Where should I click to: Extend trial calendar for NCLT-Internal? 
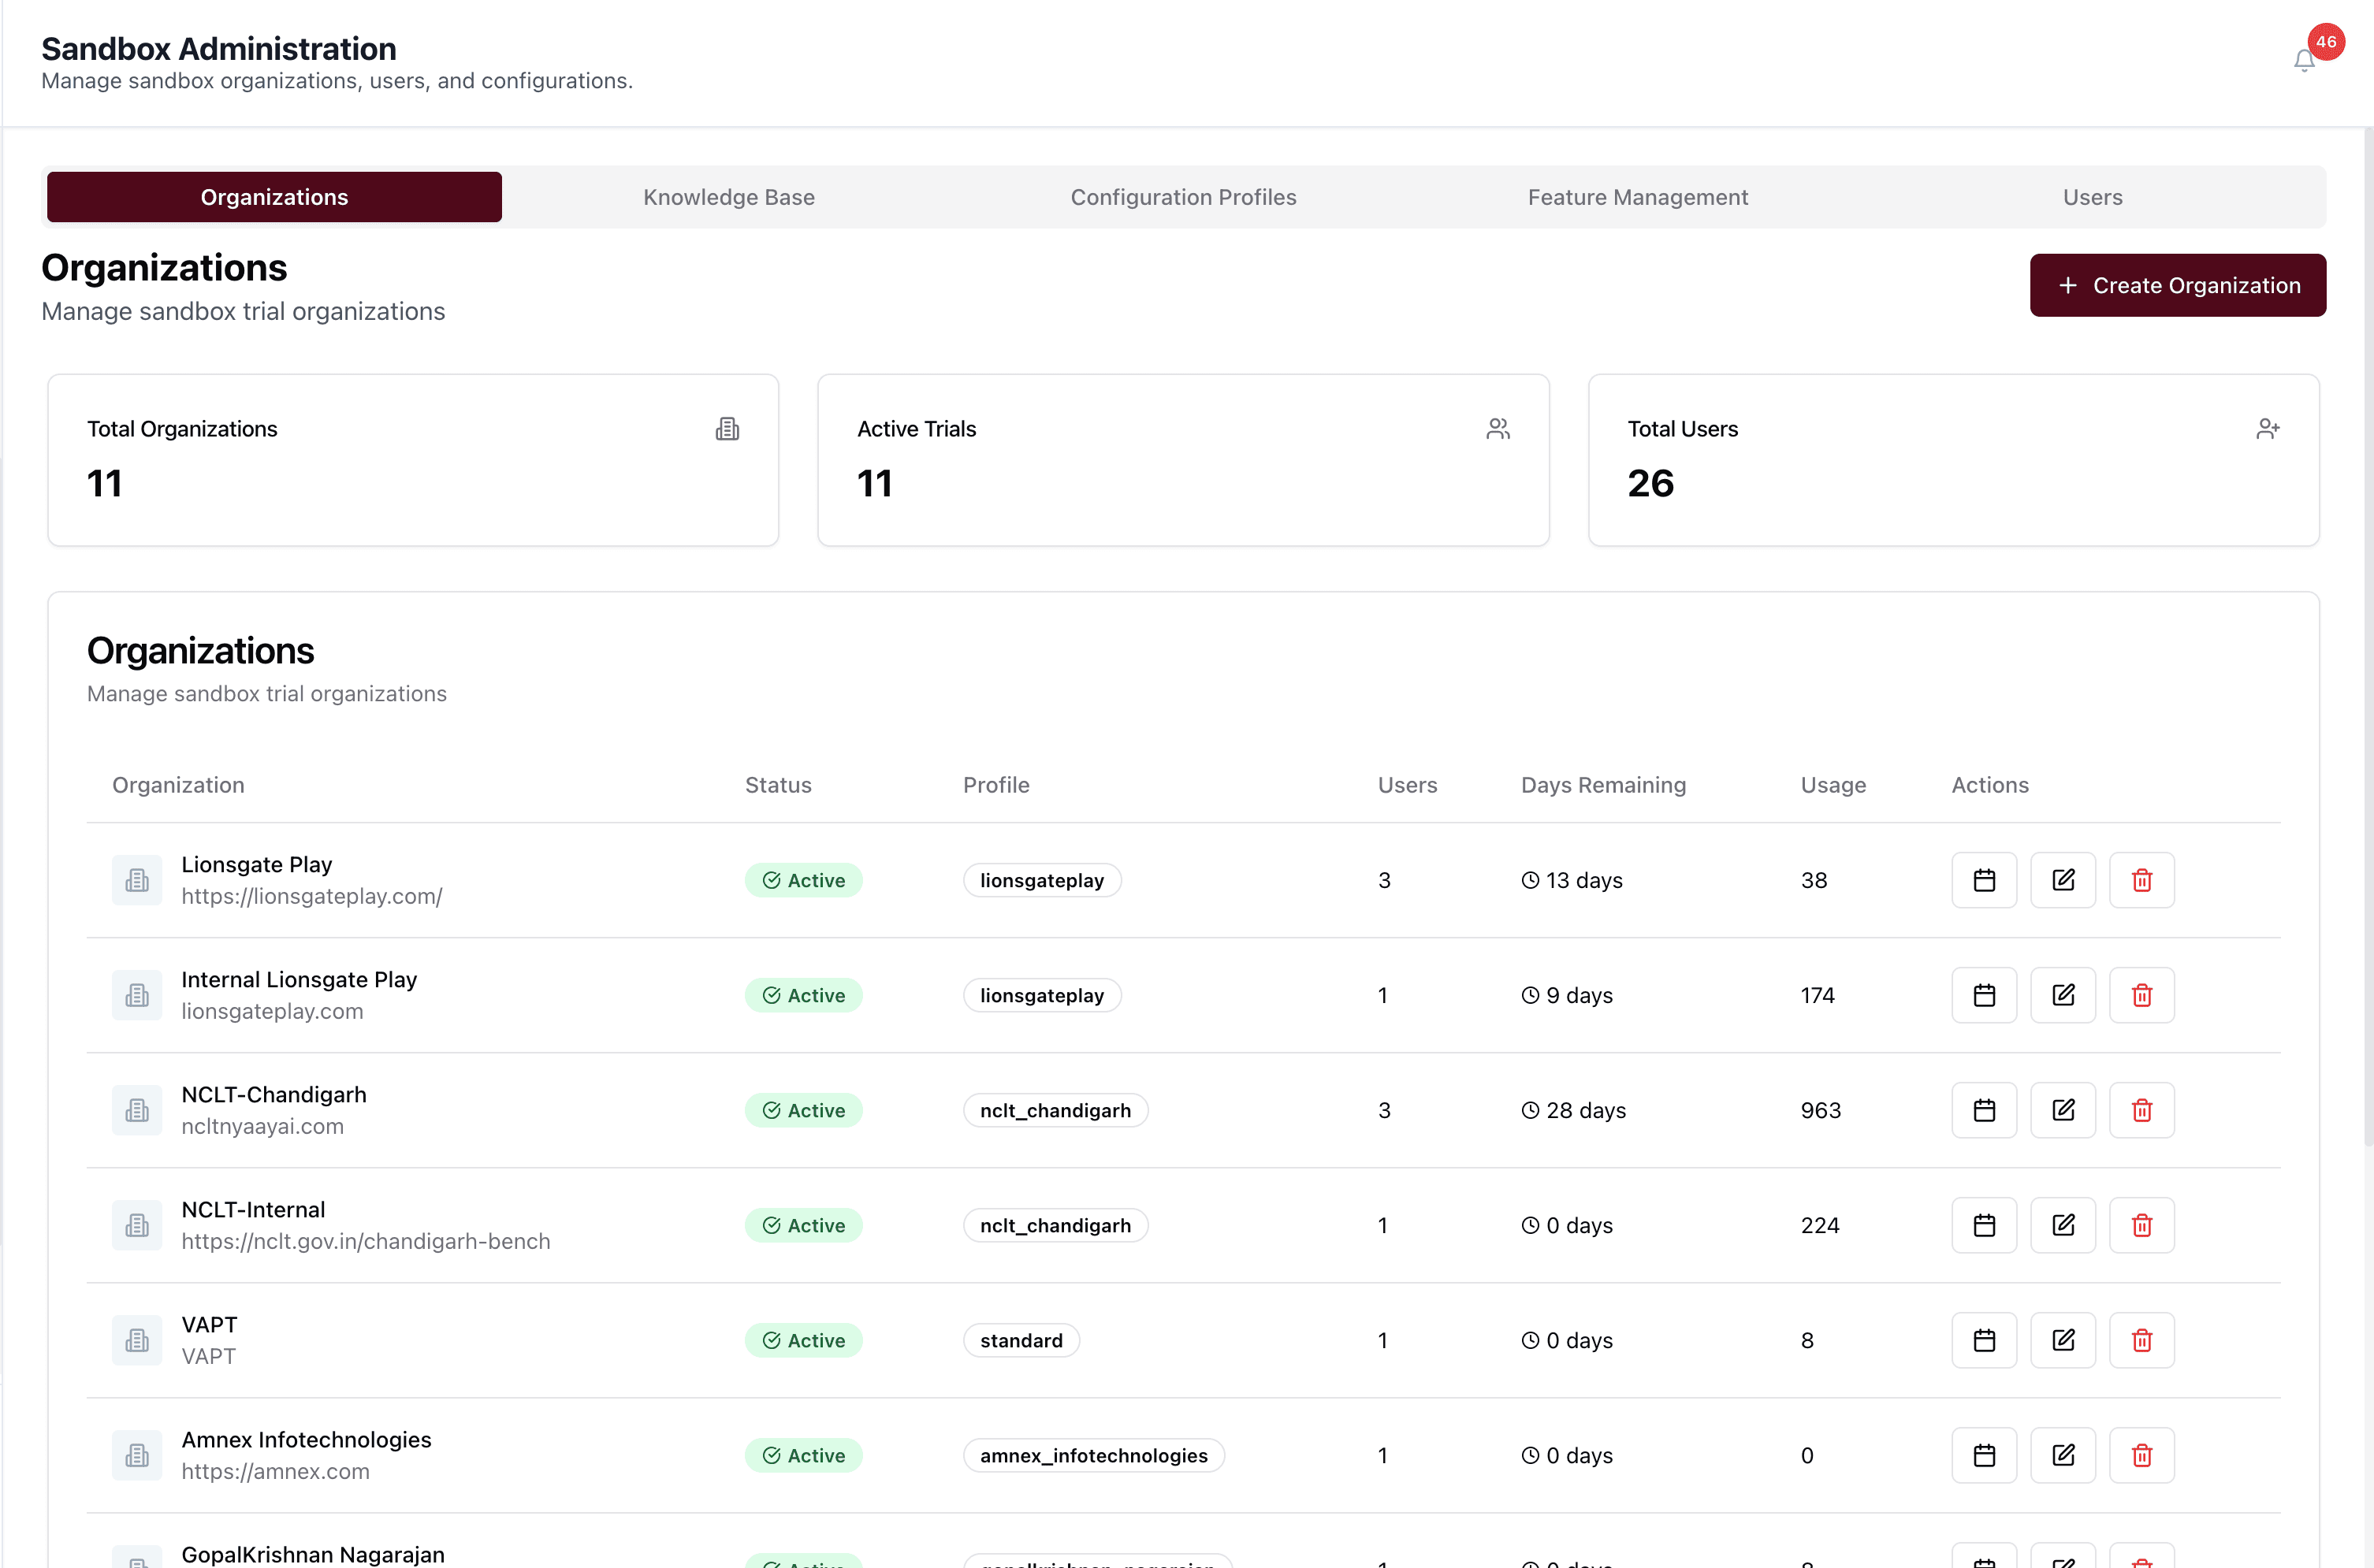click(1984, 1225)
